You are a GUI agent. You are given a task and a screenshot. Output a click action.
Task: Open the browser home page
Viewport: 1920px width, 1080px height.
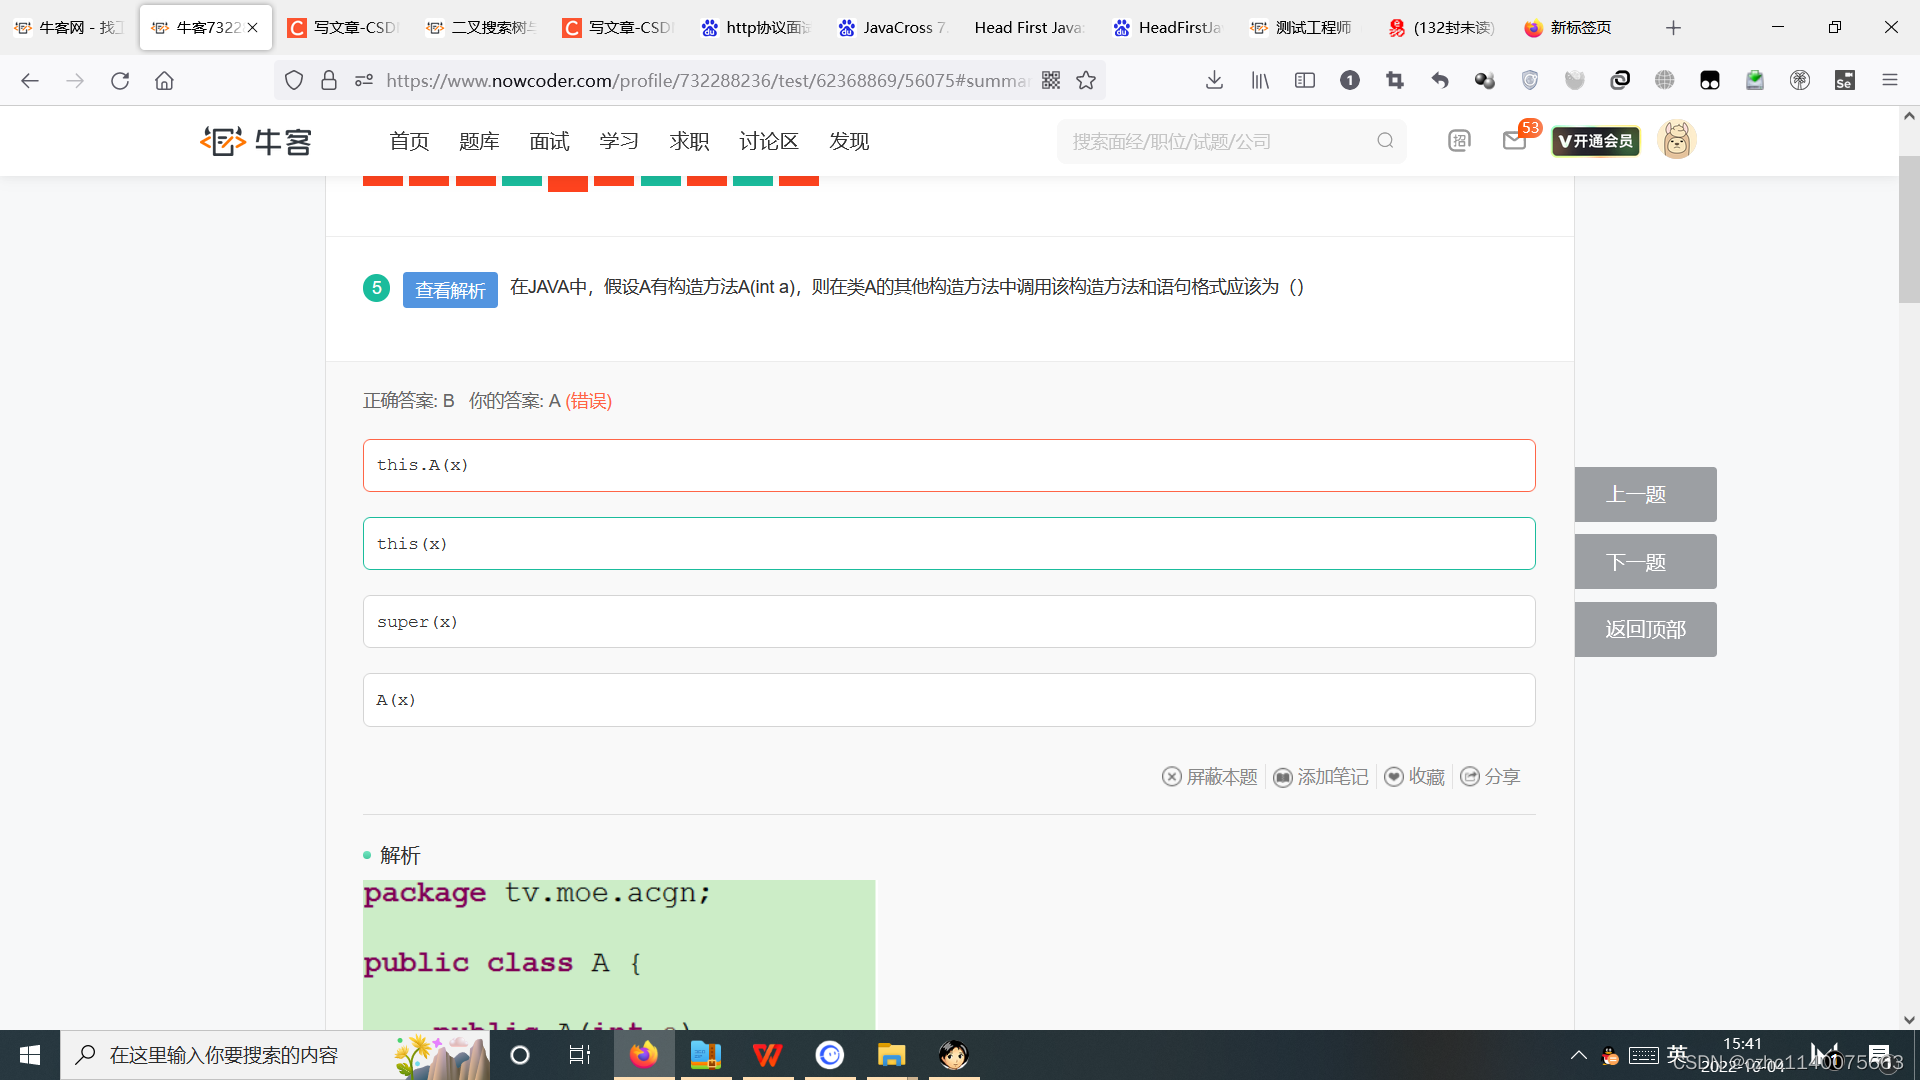click(164, 80)
